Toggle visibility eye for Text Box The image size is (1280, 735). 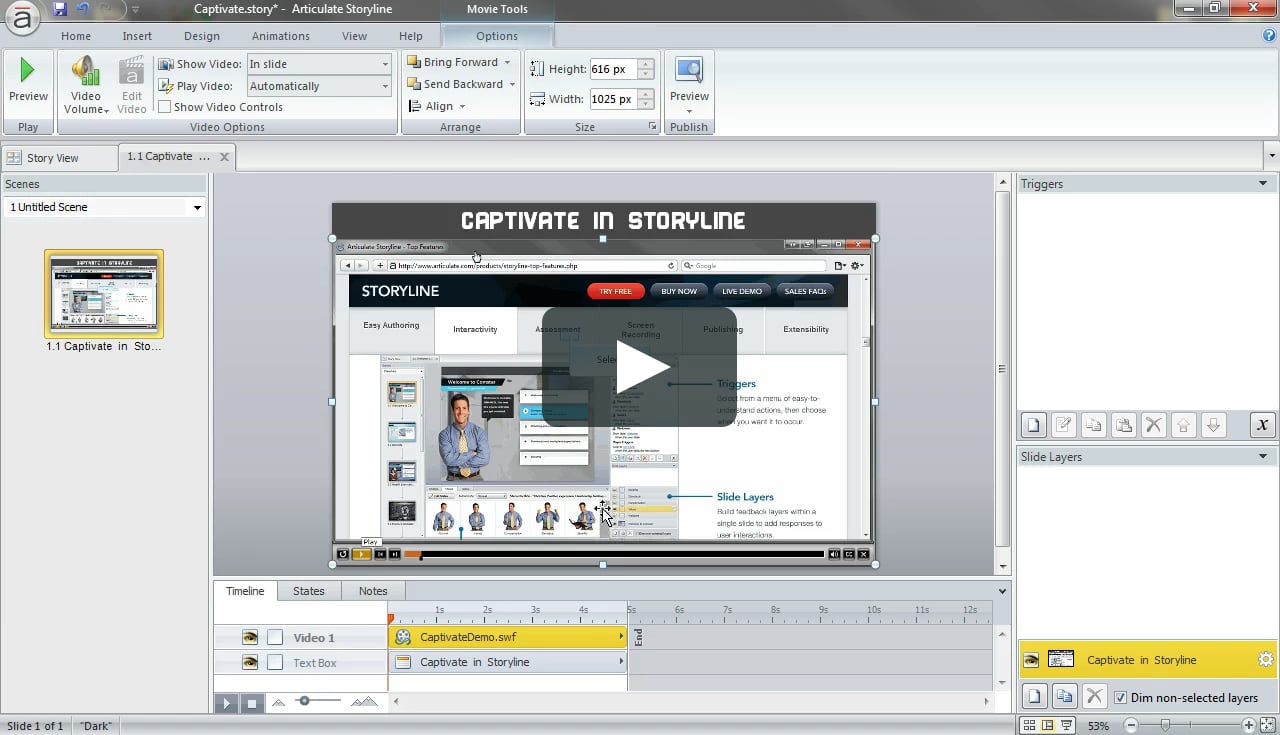pyautogui.click(x=250, y=662)
